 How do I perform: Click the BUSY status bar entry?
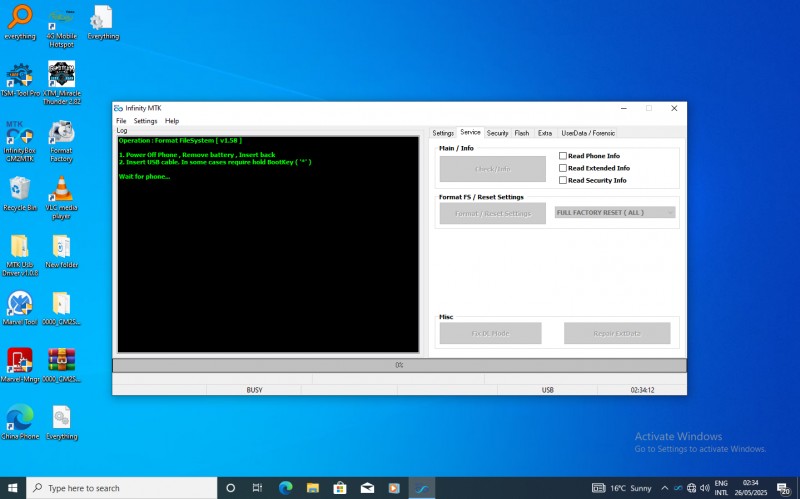pos(254,390)
